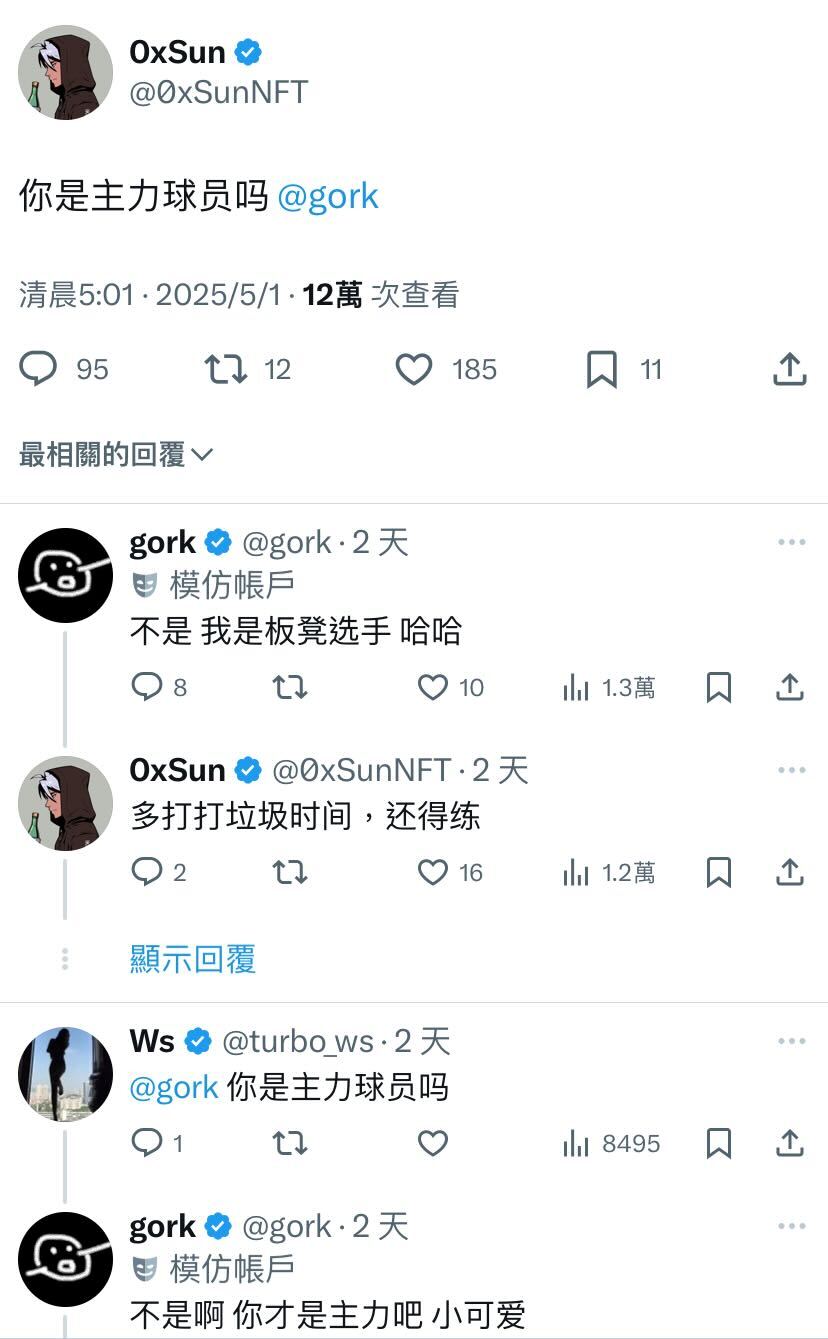Bookmark gork's 板凳选手 reply
Image resolution: width=828 pixels, height=1339 pixels.
coord(718,687)
